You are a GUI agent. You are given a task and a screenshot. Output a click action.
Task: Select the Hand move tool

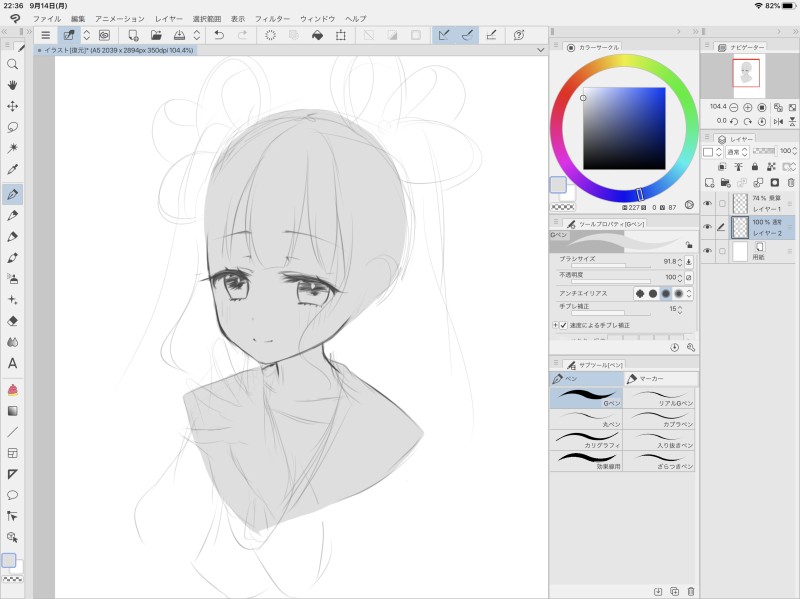click(12, 85)
